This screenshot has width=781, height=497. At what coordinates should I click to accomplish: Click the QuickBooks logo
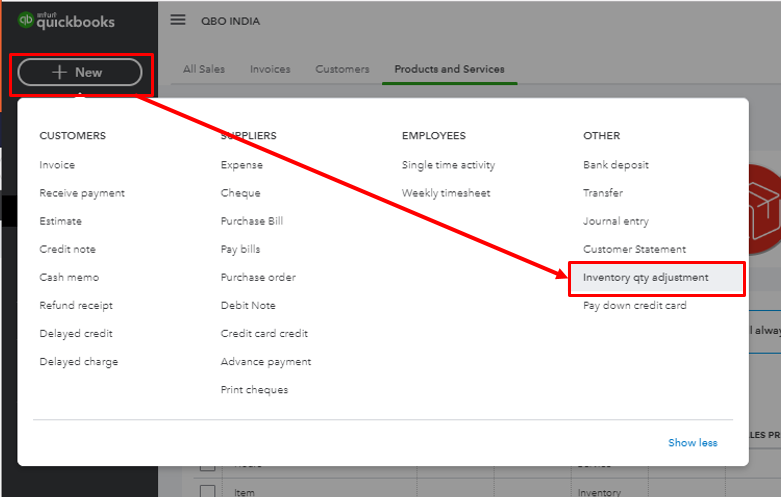[x=66, y=21]
